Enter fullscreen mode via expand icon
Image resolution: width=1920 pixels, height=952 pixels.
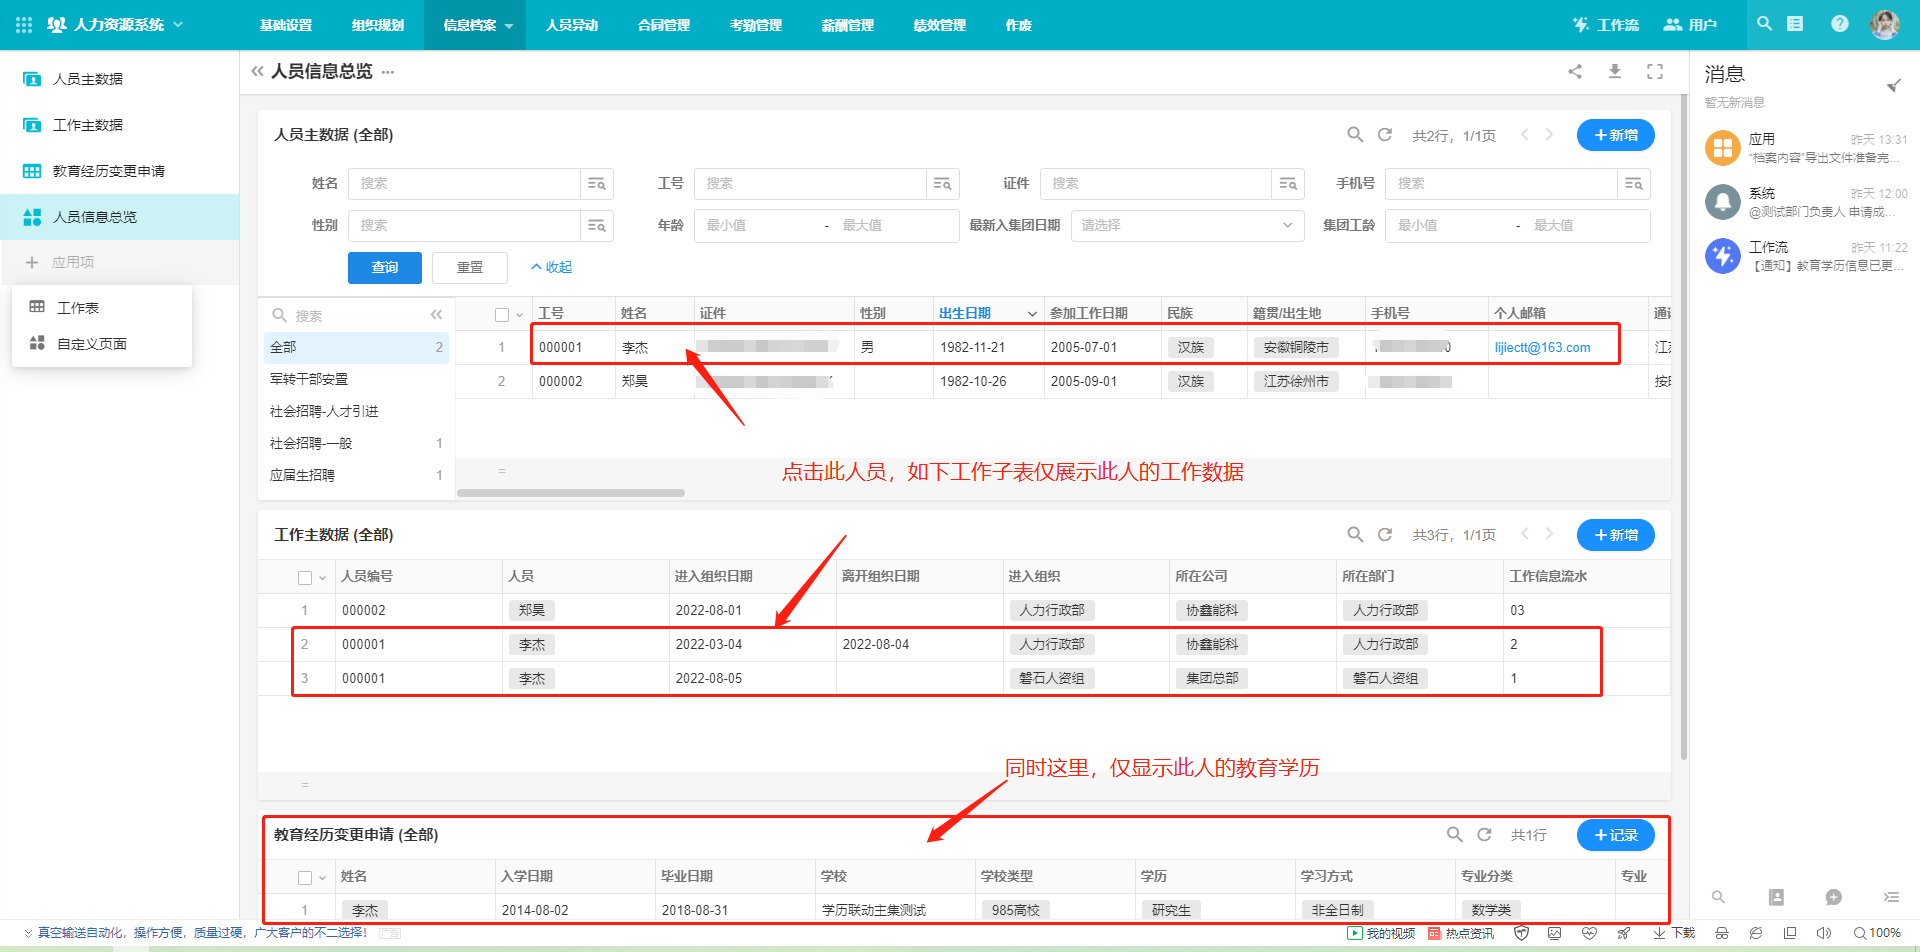[x=1655, y=72]
